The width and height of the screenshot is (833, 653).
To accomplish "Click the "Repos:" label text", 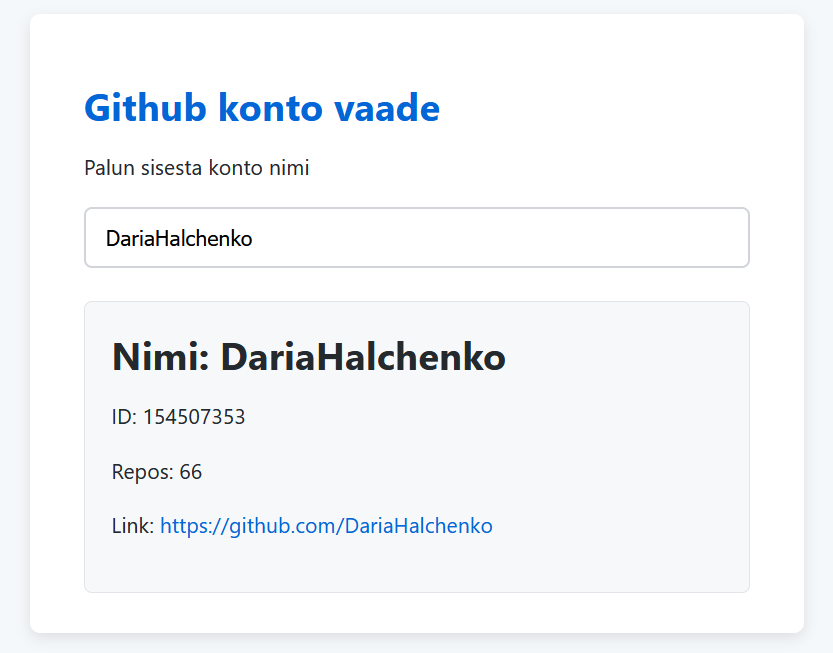I will tap(142, 472).
